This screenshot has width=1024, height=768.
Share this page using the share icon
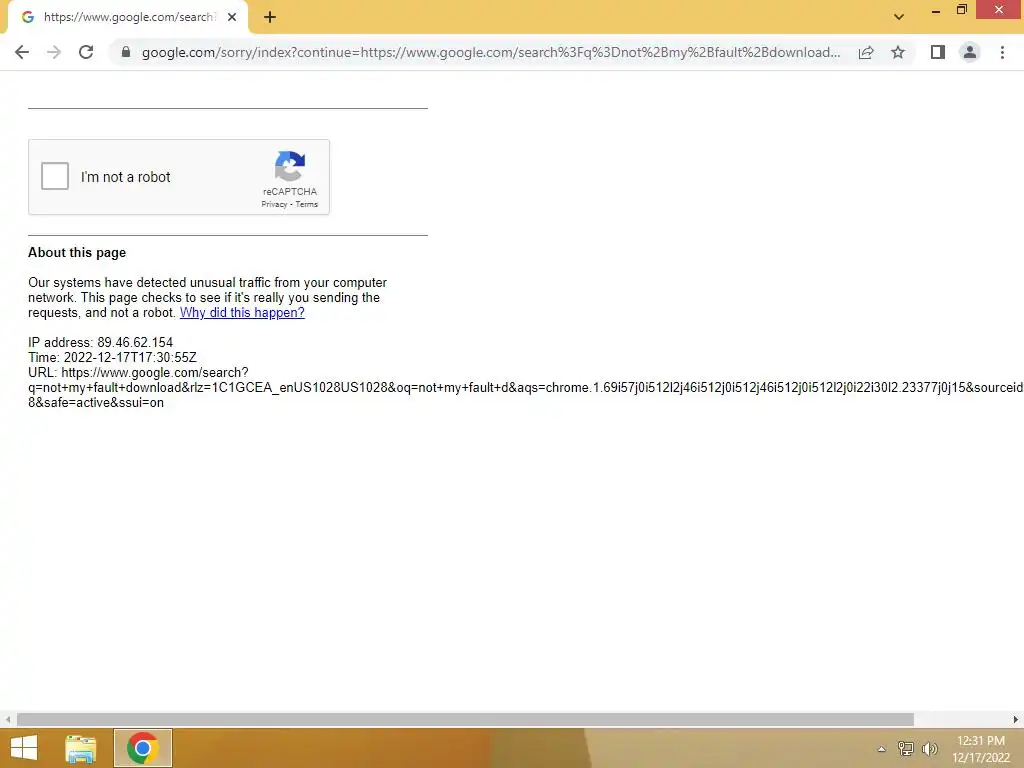tap(866, 52)
